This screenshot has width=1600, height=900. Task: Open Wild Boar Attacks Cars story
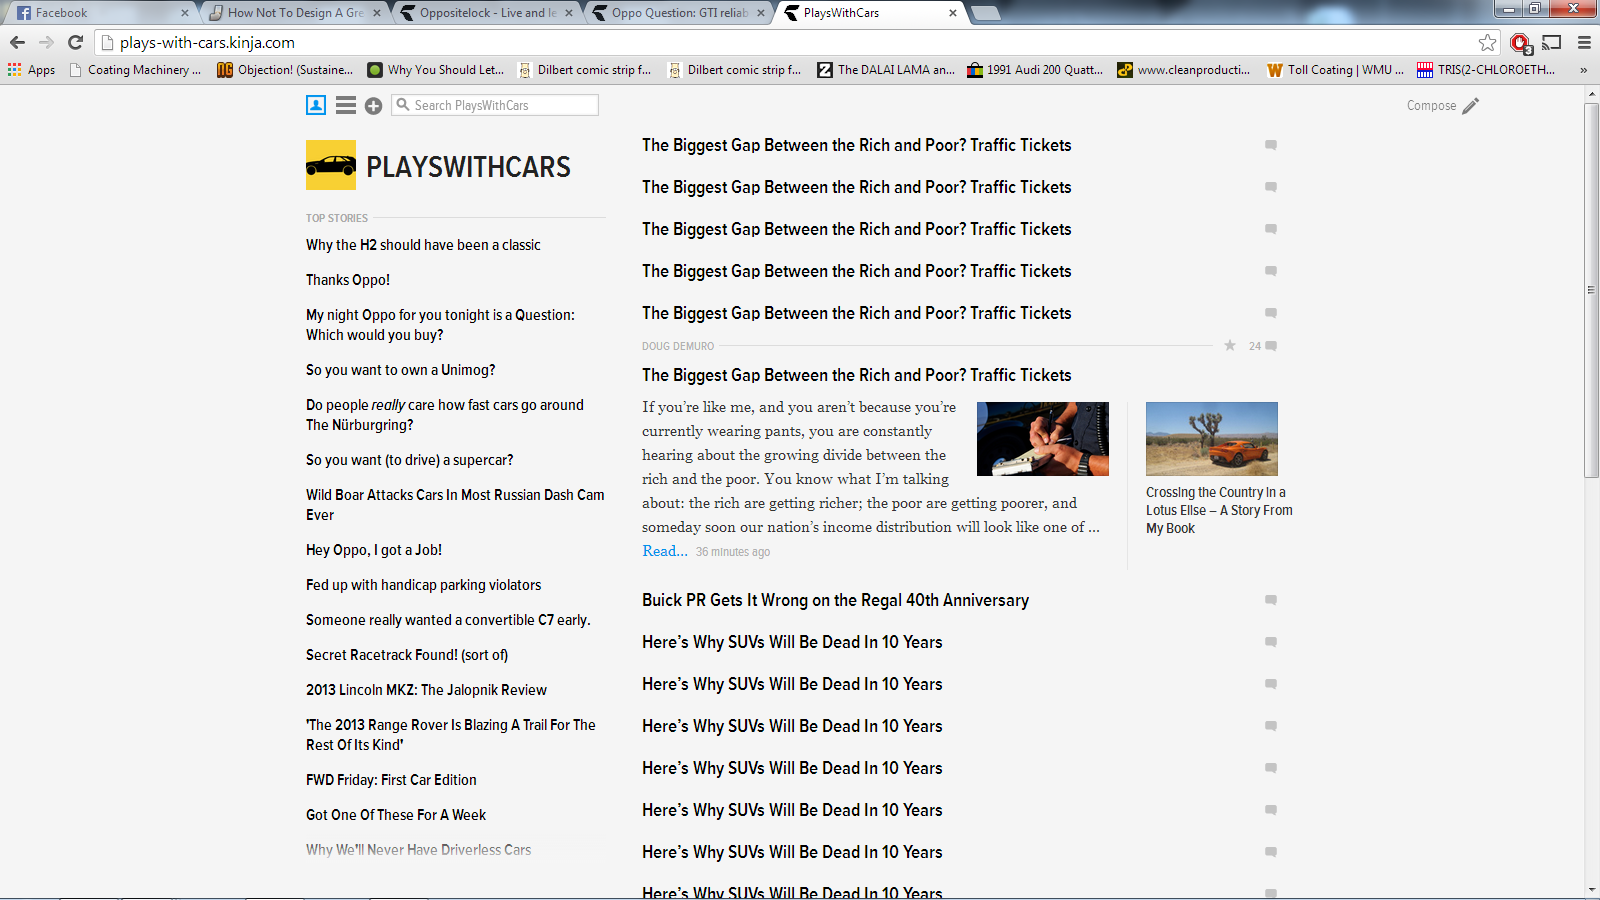click(455, 505)
